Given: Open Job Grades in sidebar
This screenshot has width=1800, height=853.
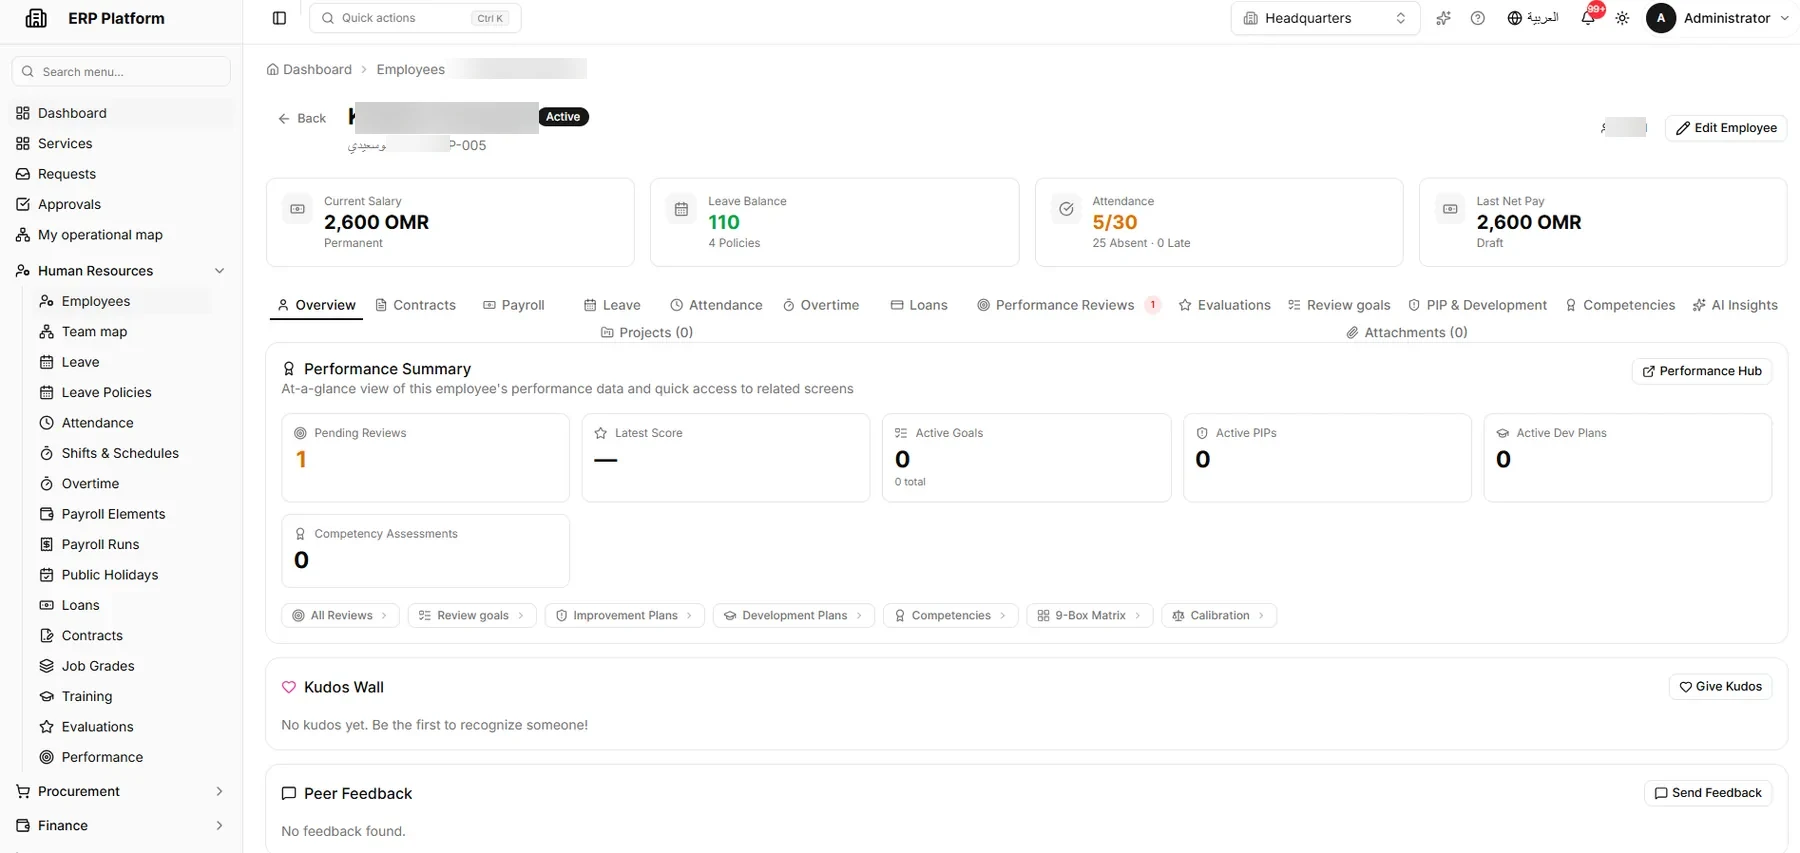Looking at the screenshot, I should [122, 666].
